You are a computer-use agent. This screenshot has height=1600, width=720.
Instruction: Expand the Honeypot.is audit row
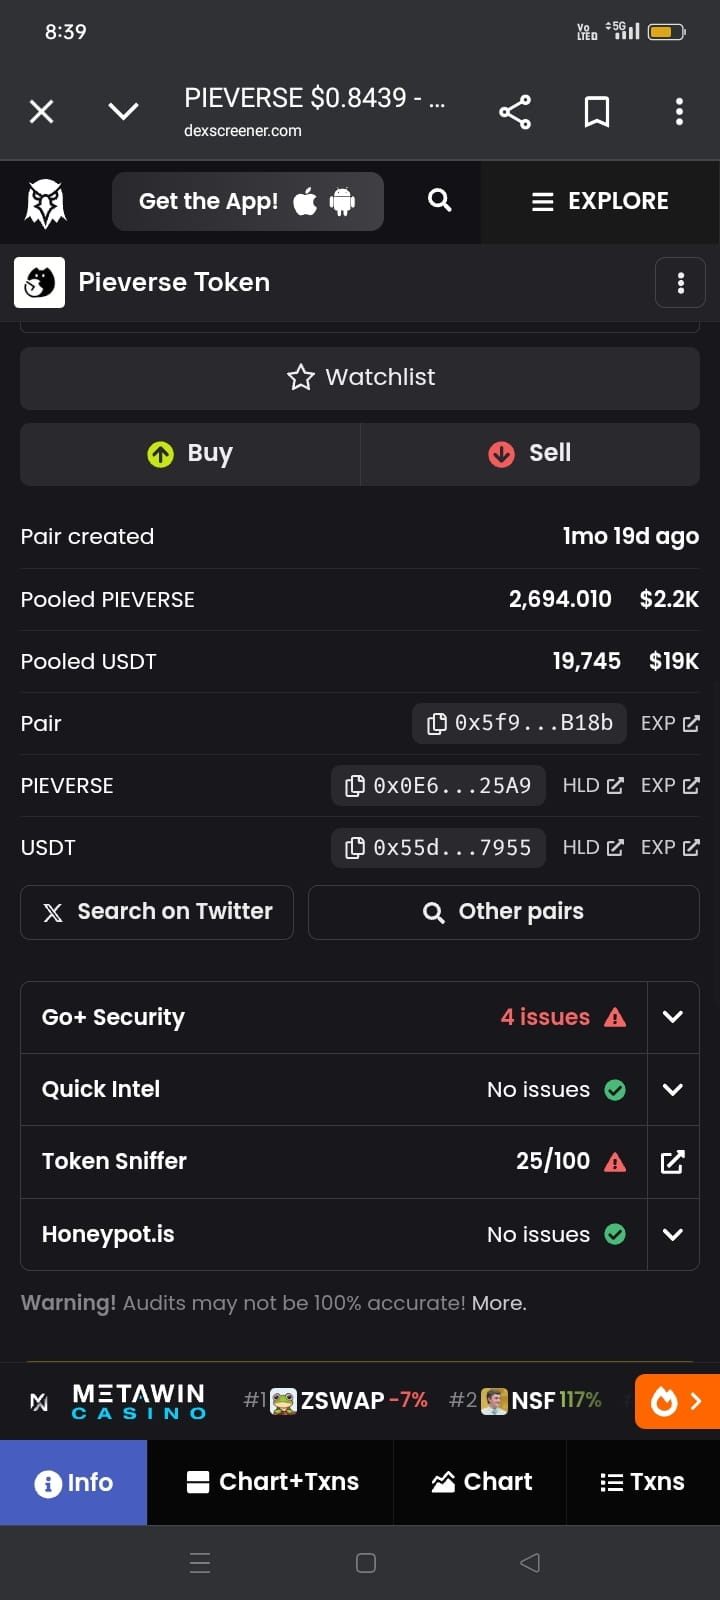click(x=673, y=1235)
